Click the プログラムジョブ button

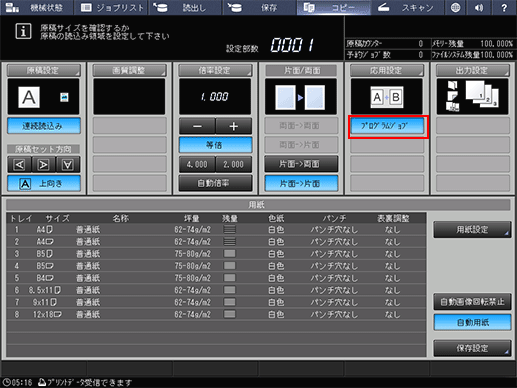387,126
